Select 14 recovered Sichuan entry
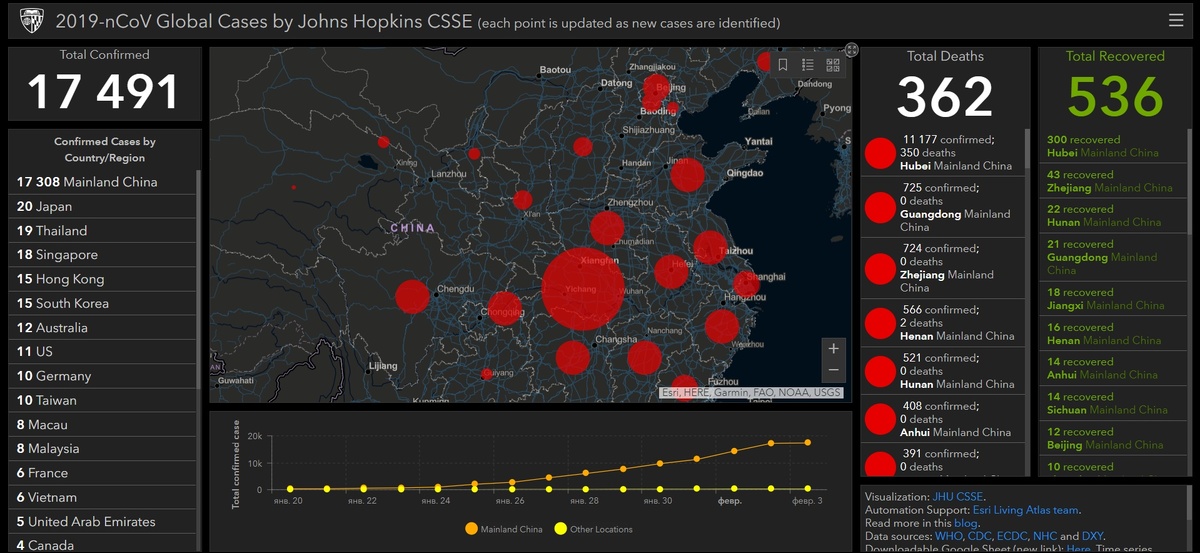This screenshot has height=553, width=1200. tap(1112, 403)
